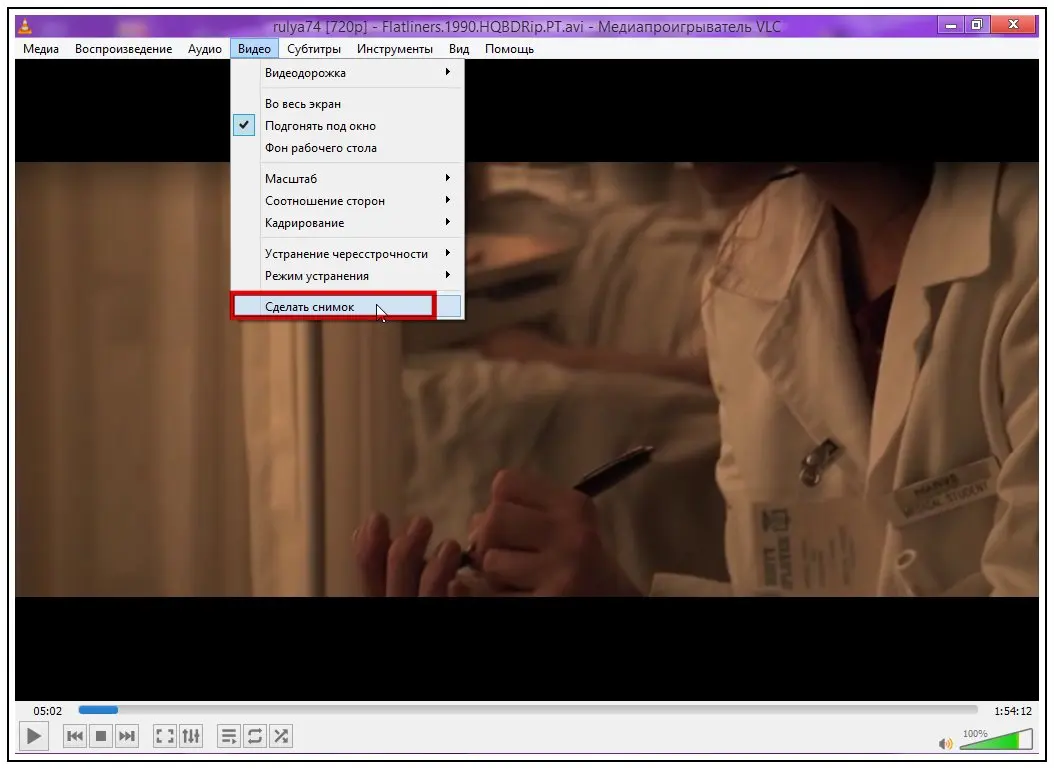Show the playlist icon
This screenshot has height=769, width=1054.
(229, 737)
